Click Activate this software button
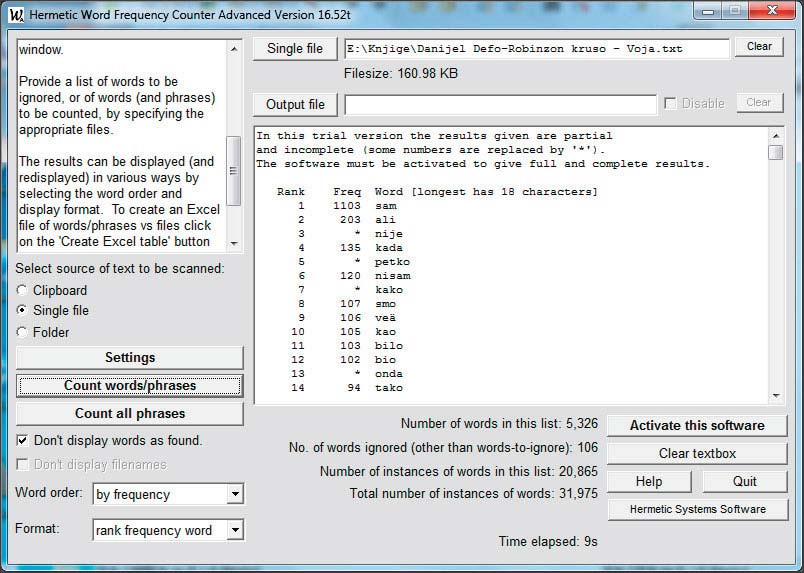 [697, 425]
